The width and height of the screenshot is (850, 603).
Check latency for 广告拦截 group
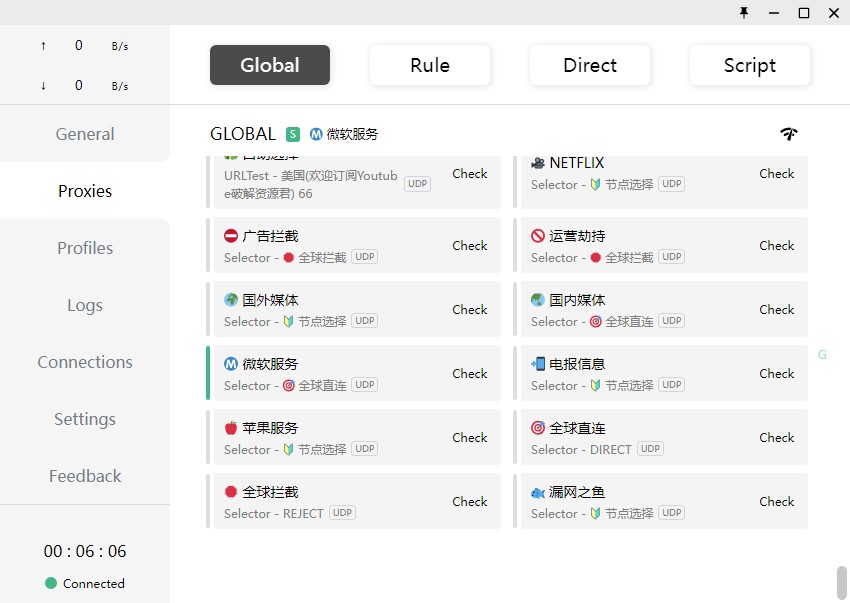[469, 246]
